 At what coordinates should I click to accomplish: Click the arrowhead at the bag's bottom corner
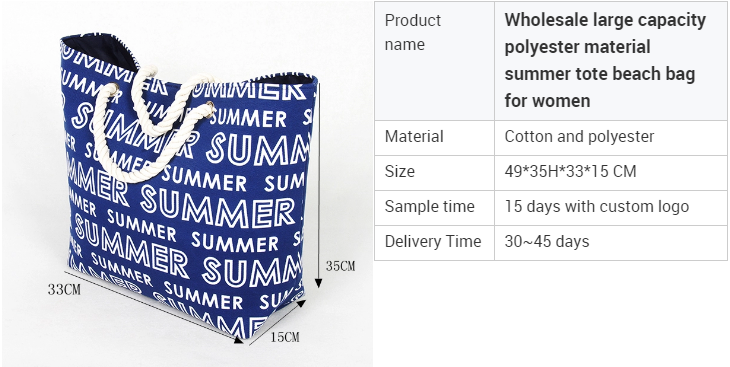click(238, 340)
